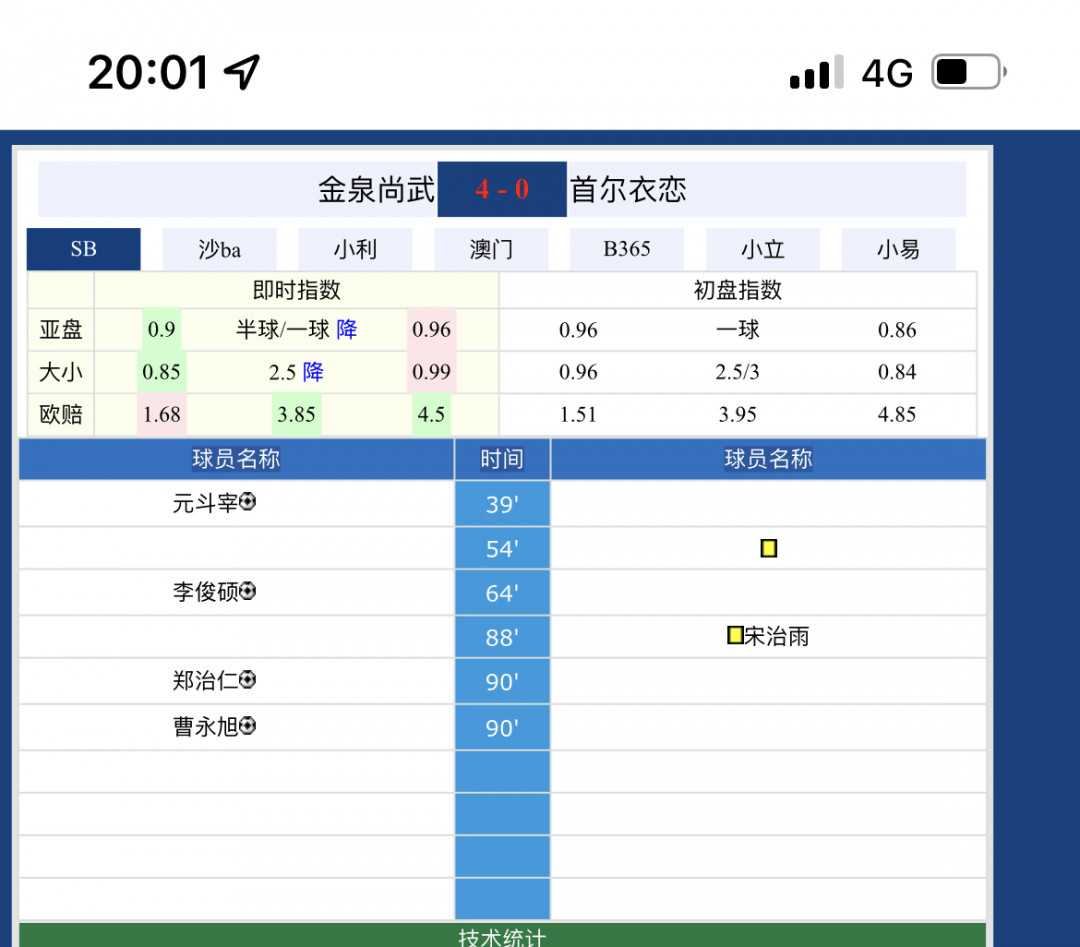1080x947 pixels.
Task: Tap the yellow card in the 54' row
Action: (769, 548)
